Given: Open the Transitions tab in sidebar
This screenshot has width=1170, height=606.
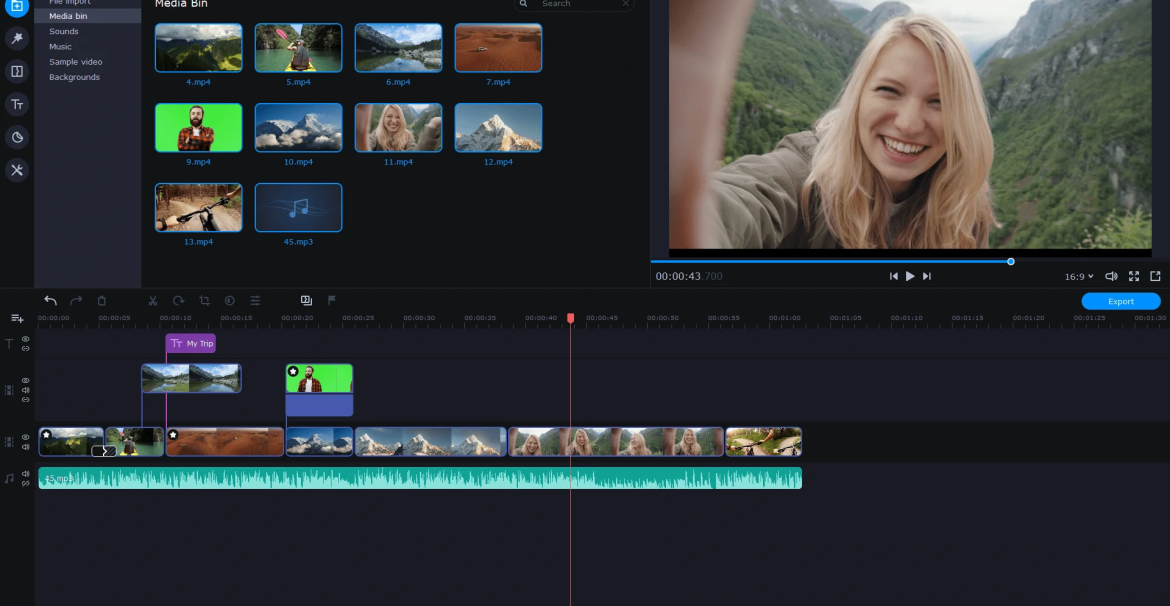Looking at the screenshot, I should (16, 72).
